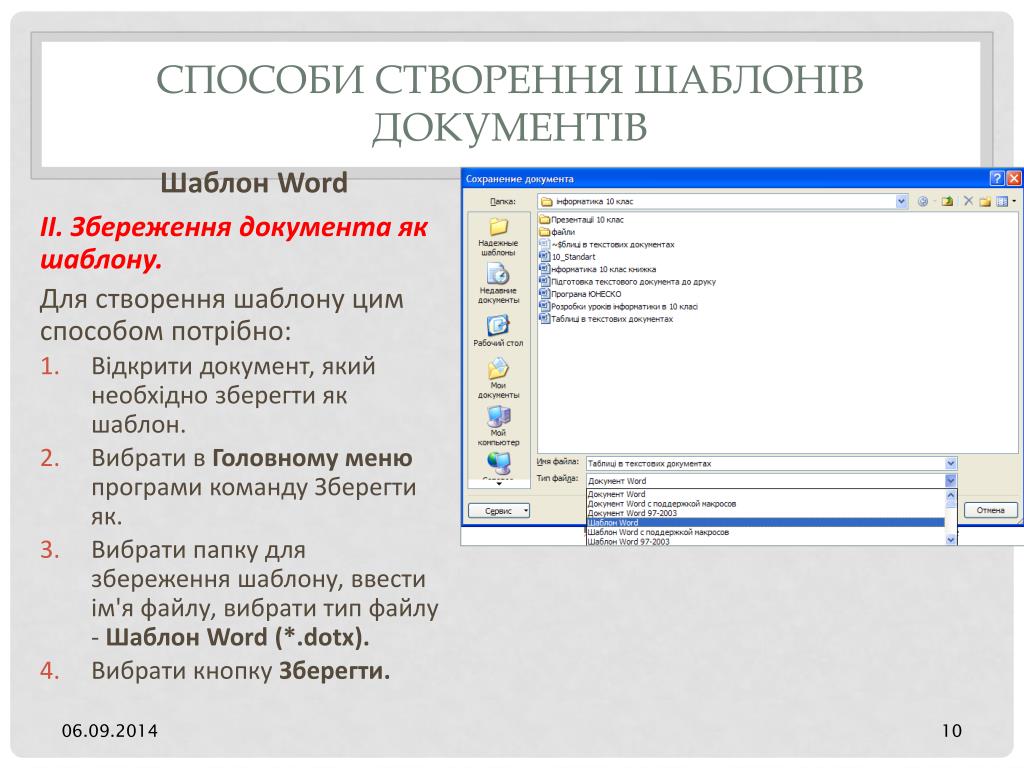The image size is (1024, 768).
Task: Select the '~$блиці в текстових документах' file
Action: click(x=607, y=244)
